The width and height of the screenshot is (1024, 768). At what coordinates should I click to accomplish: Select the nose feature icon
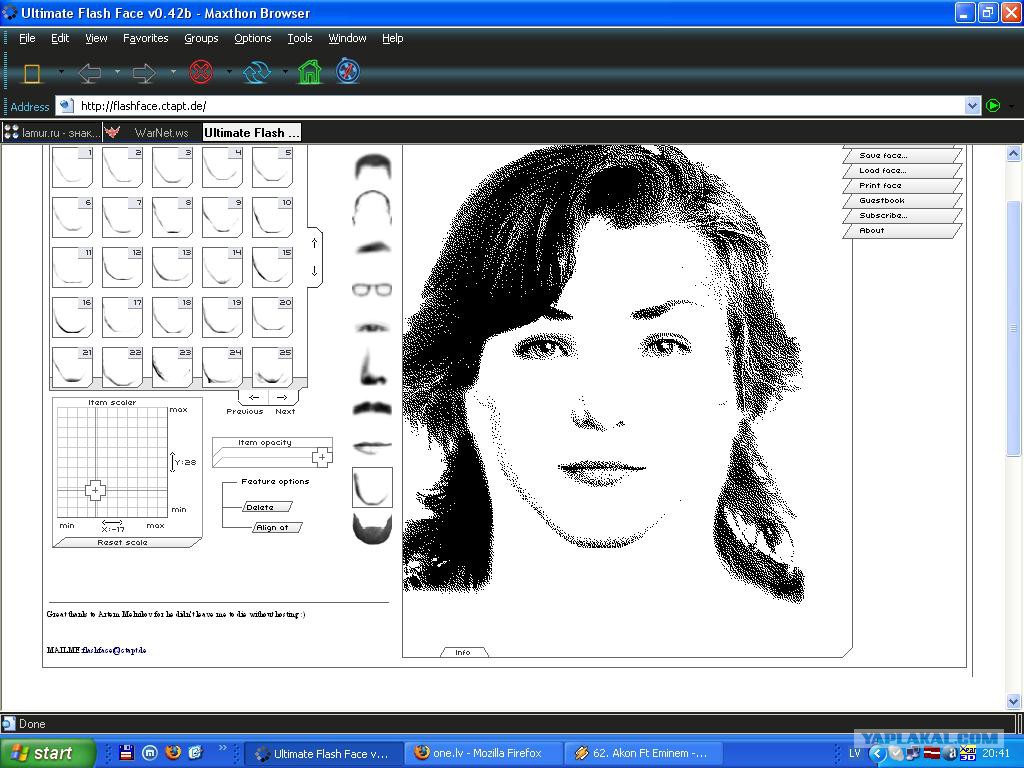coord(372,367)
